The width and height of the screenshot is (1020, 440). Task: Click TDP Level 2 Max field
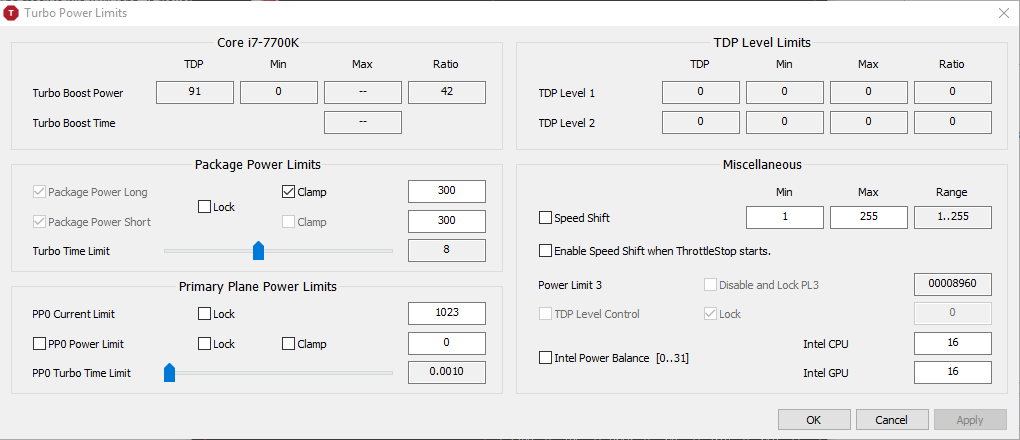click(869, 122)
